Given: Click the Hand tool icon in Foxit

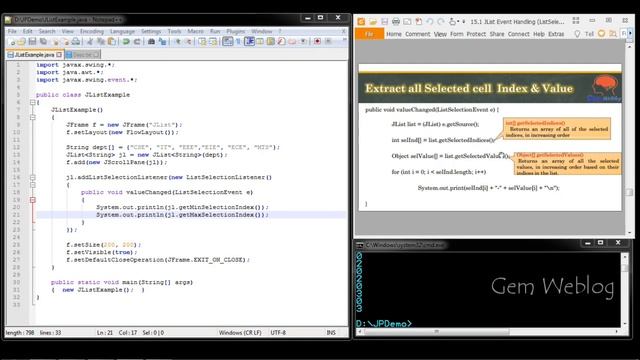Looking at the screenshot, I should pyautogui.click(x=452, y=21).
